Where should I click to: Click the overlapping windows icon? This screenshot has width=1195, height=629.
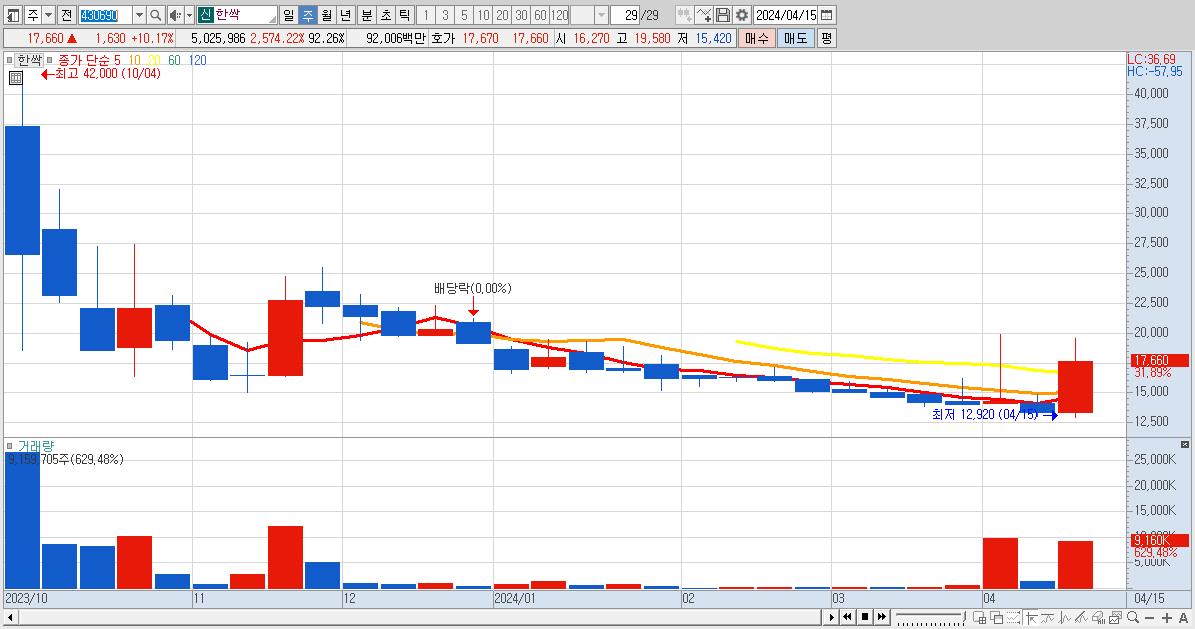click(996, 617)
